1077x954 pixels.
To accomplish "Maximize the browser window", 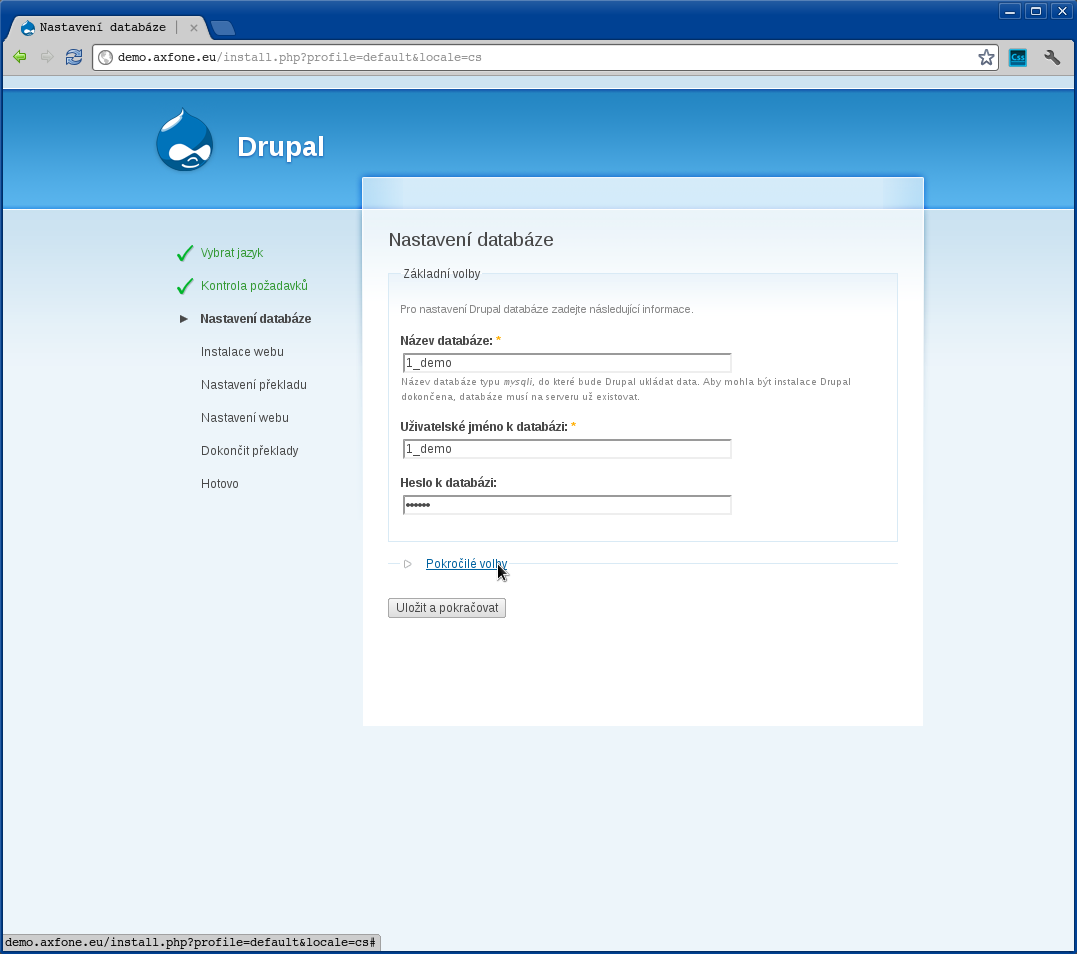I will tap(1036, 11).
